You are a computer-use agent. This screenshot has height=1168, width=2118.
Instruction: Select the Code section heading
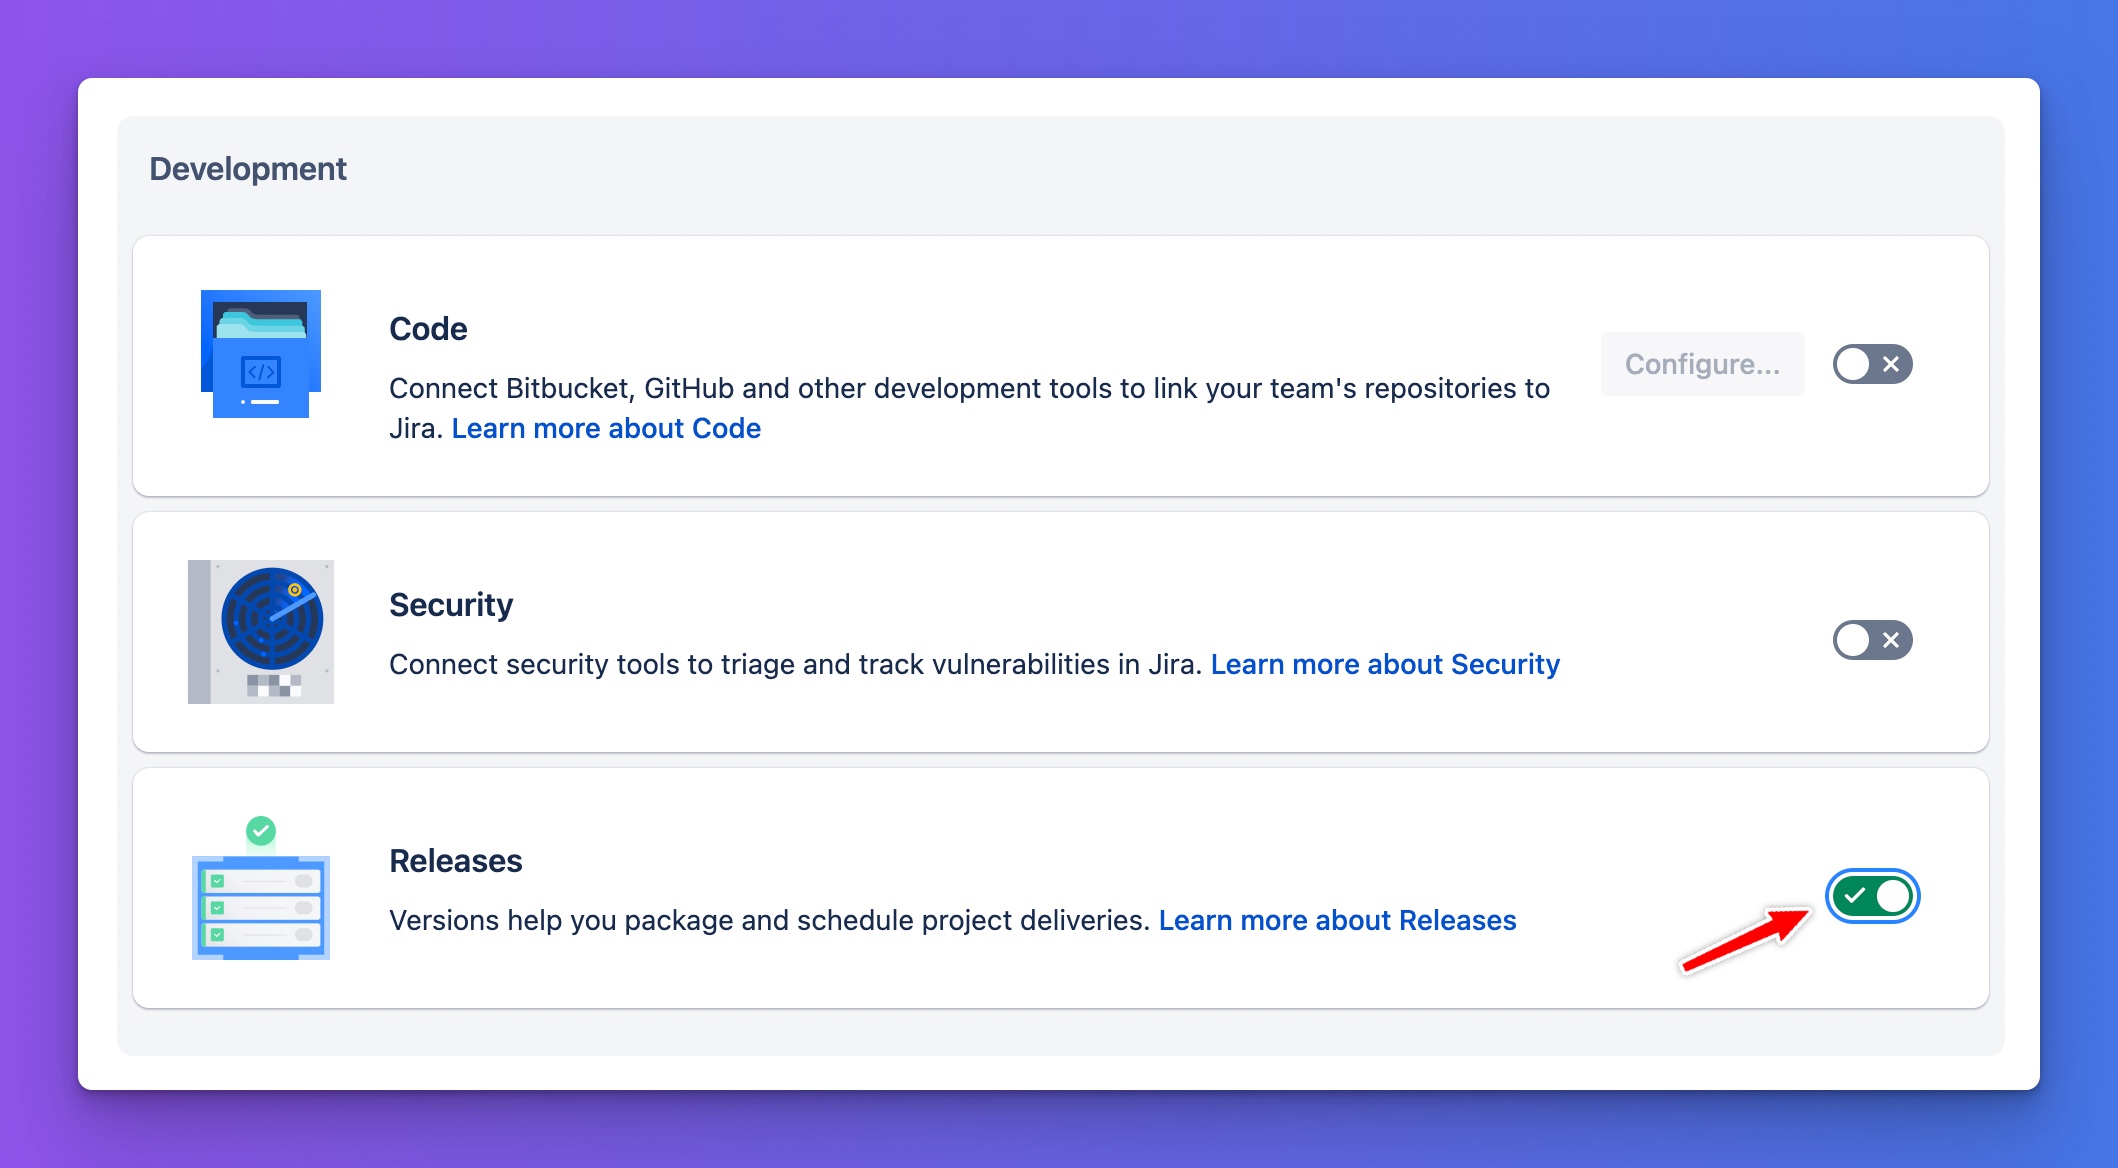pos(428,328)
